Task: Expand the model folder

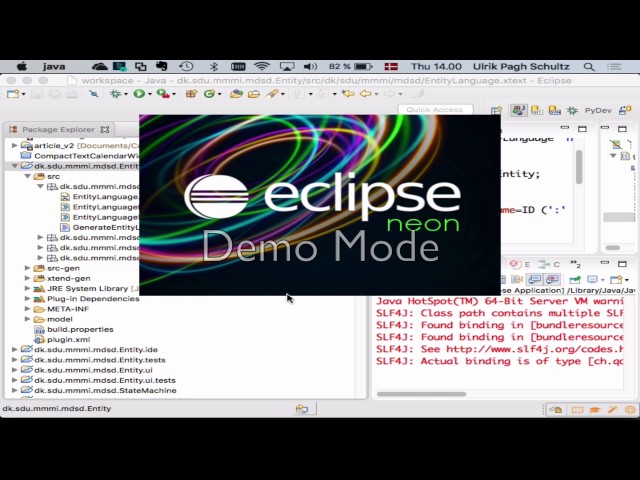Action: coord(27,319)
